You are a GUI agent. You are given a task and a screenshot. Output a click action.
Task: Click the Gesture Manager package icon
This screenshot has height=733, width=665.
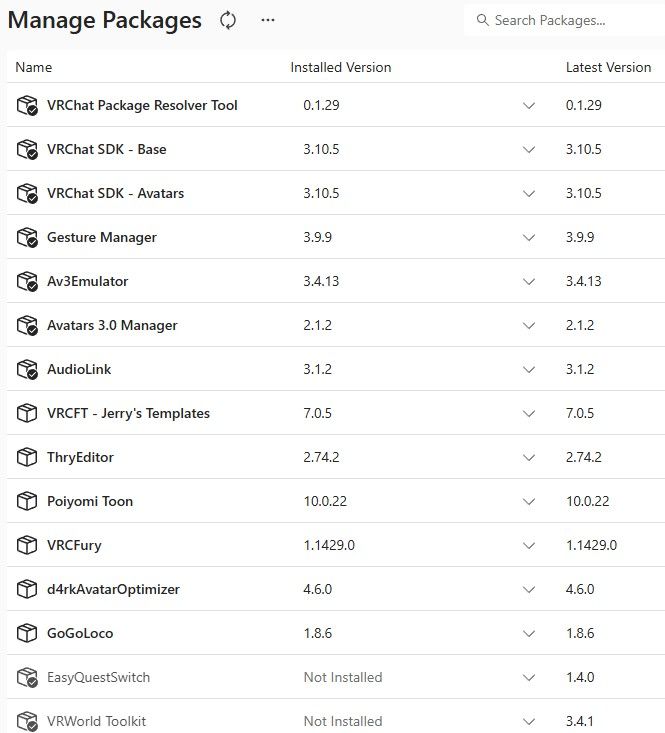coord(27,237)
